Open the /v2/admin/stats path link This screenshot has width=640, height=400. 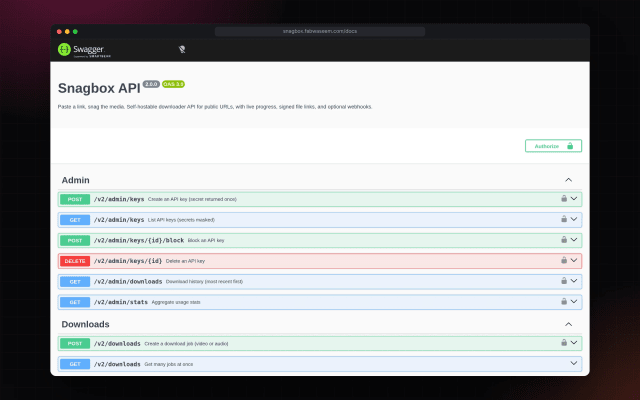[x=121, y=302]
